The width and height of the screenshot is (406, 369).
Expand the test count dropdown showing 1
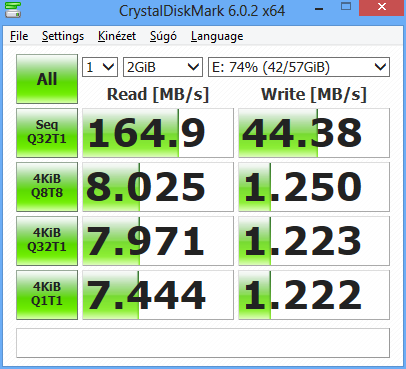pos(100,67)
